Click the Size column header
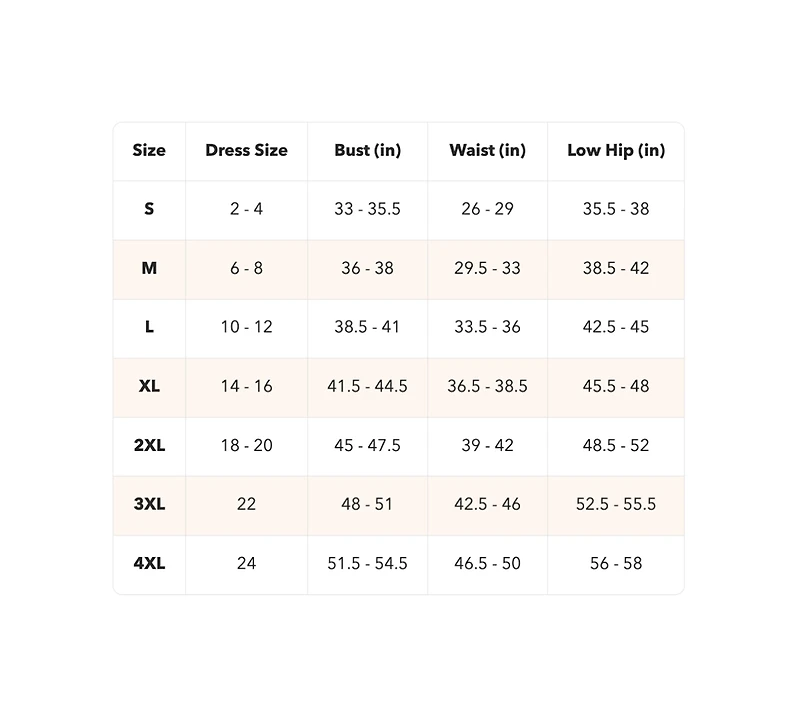 [149, 151]
